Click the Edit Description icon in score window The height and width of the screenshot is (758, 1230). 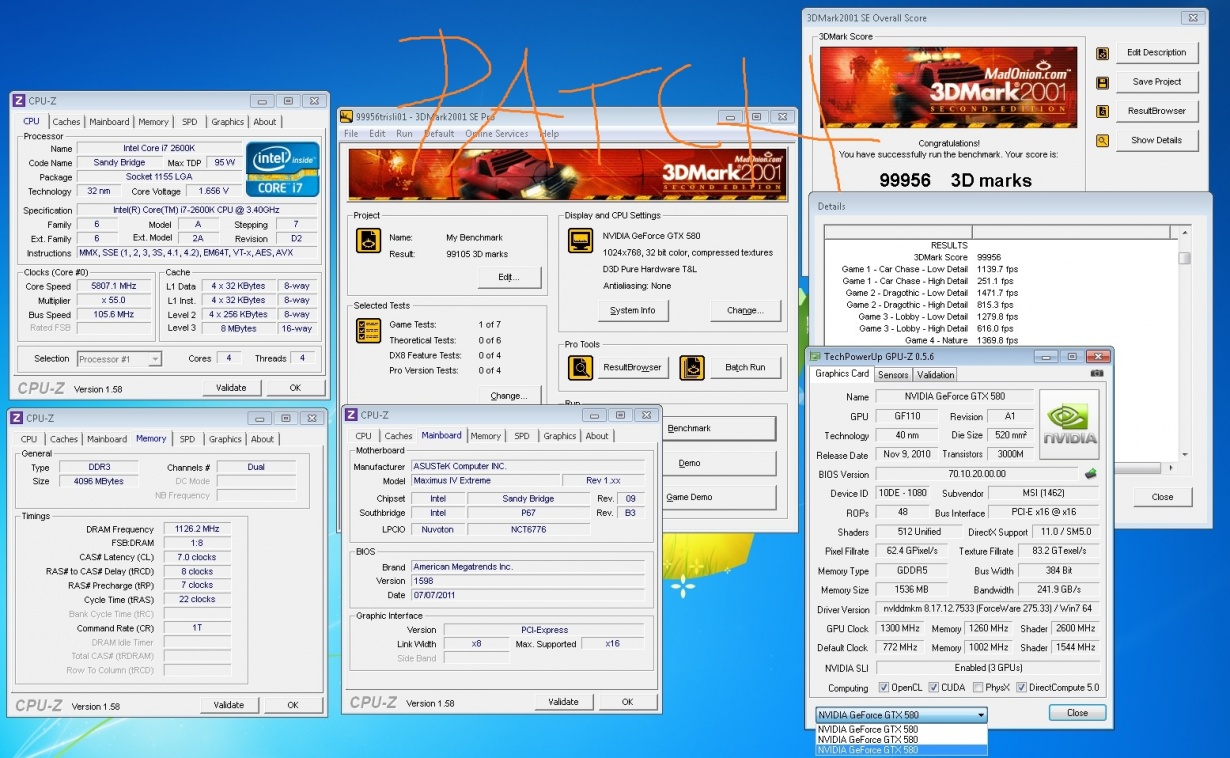1102,53
